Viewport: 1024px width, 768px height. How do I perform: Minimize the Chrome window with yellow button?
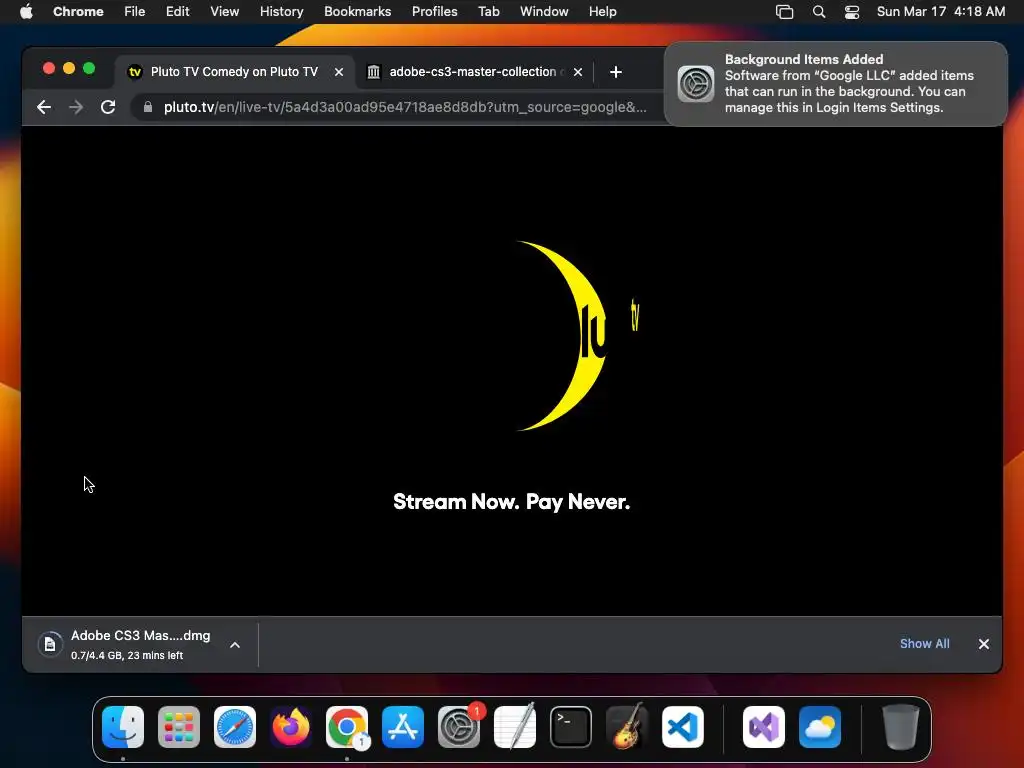(69, 69)
